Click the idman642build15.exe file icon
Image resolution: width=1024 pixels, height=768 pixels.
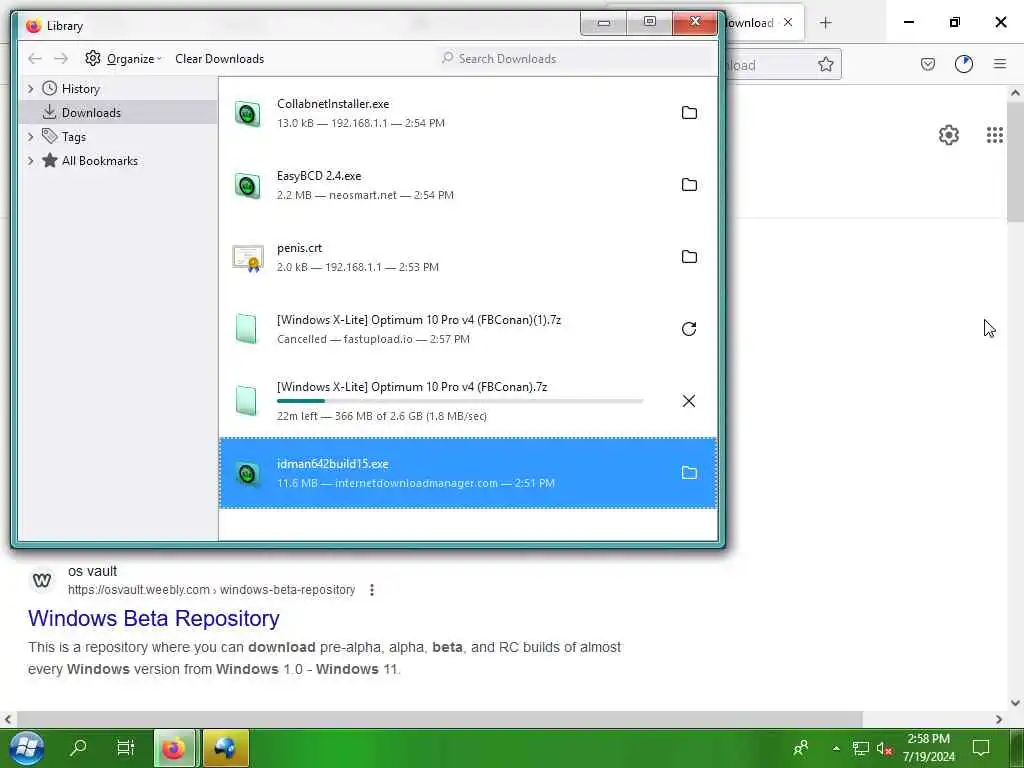248,473
